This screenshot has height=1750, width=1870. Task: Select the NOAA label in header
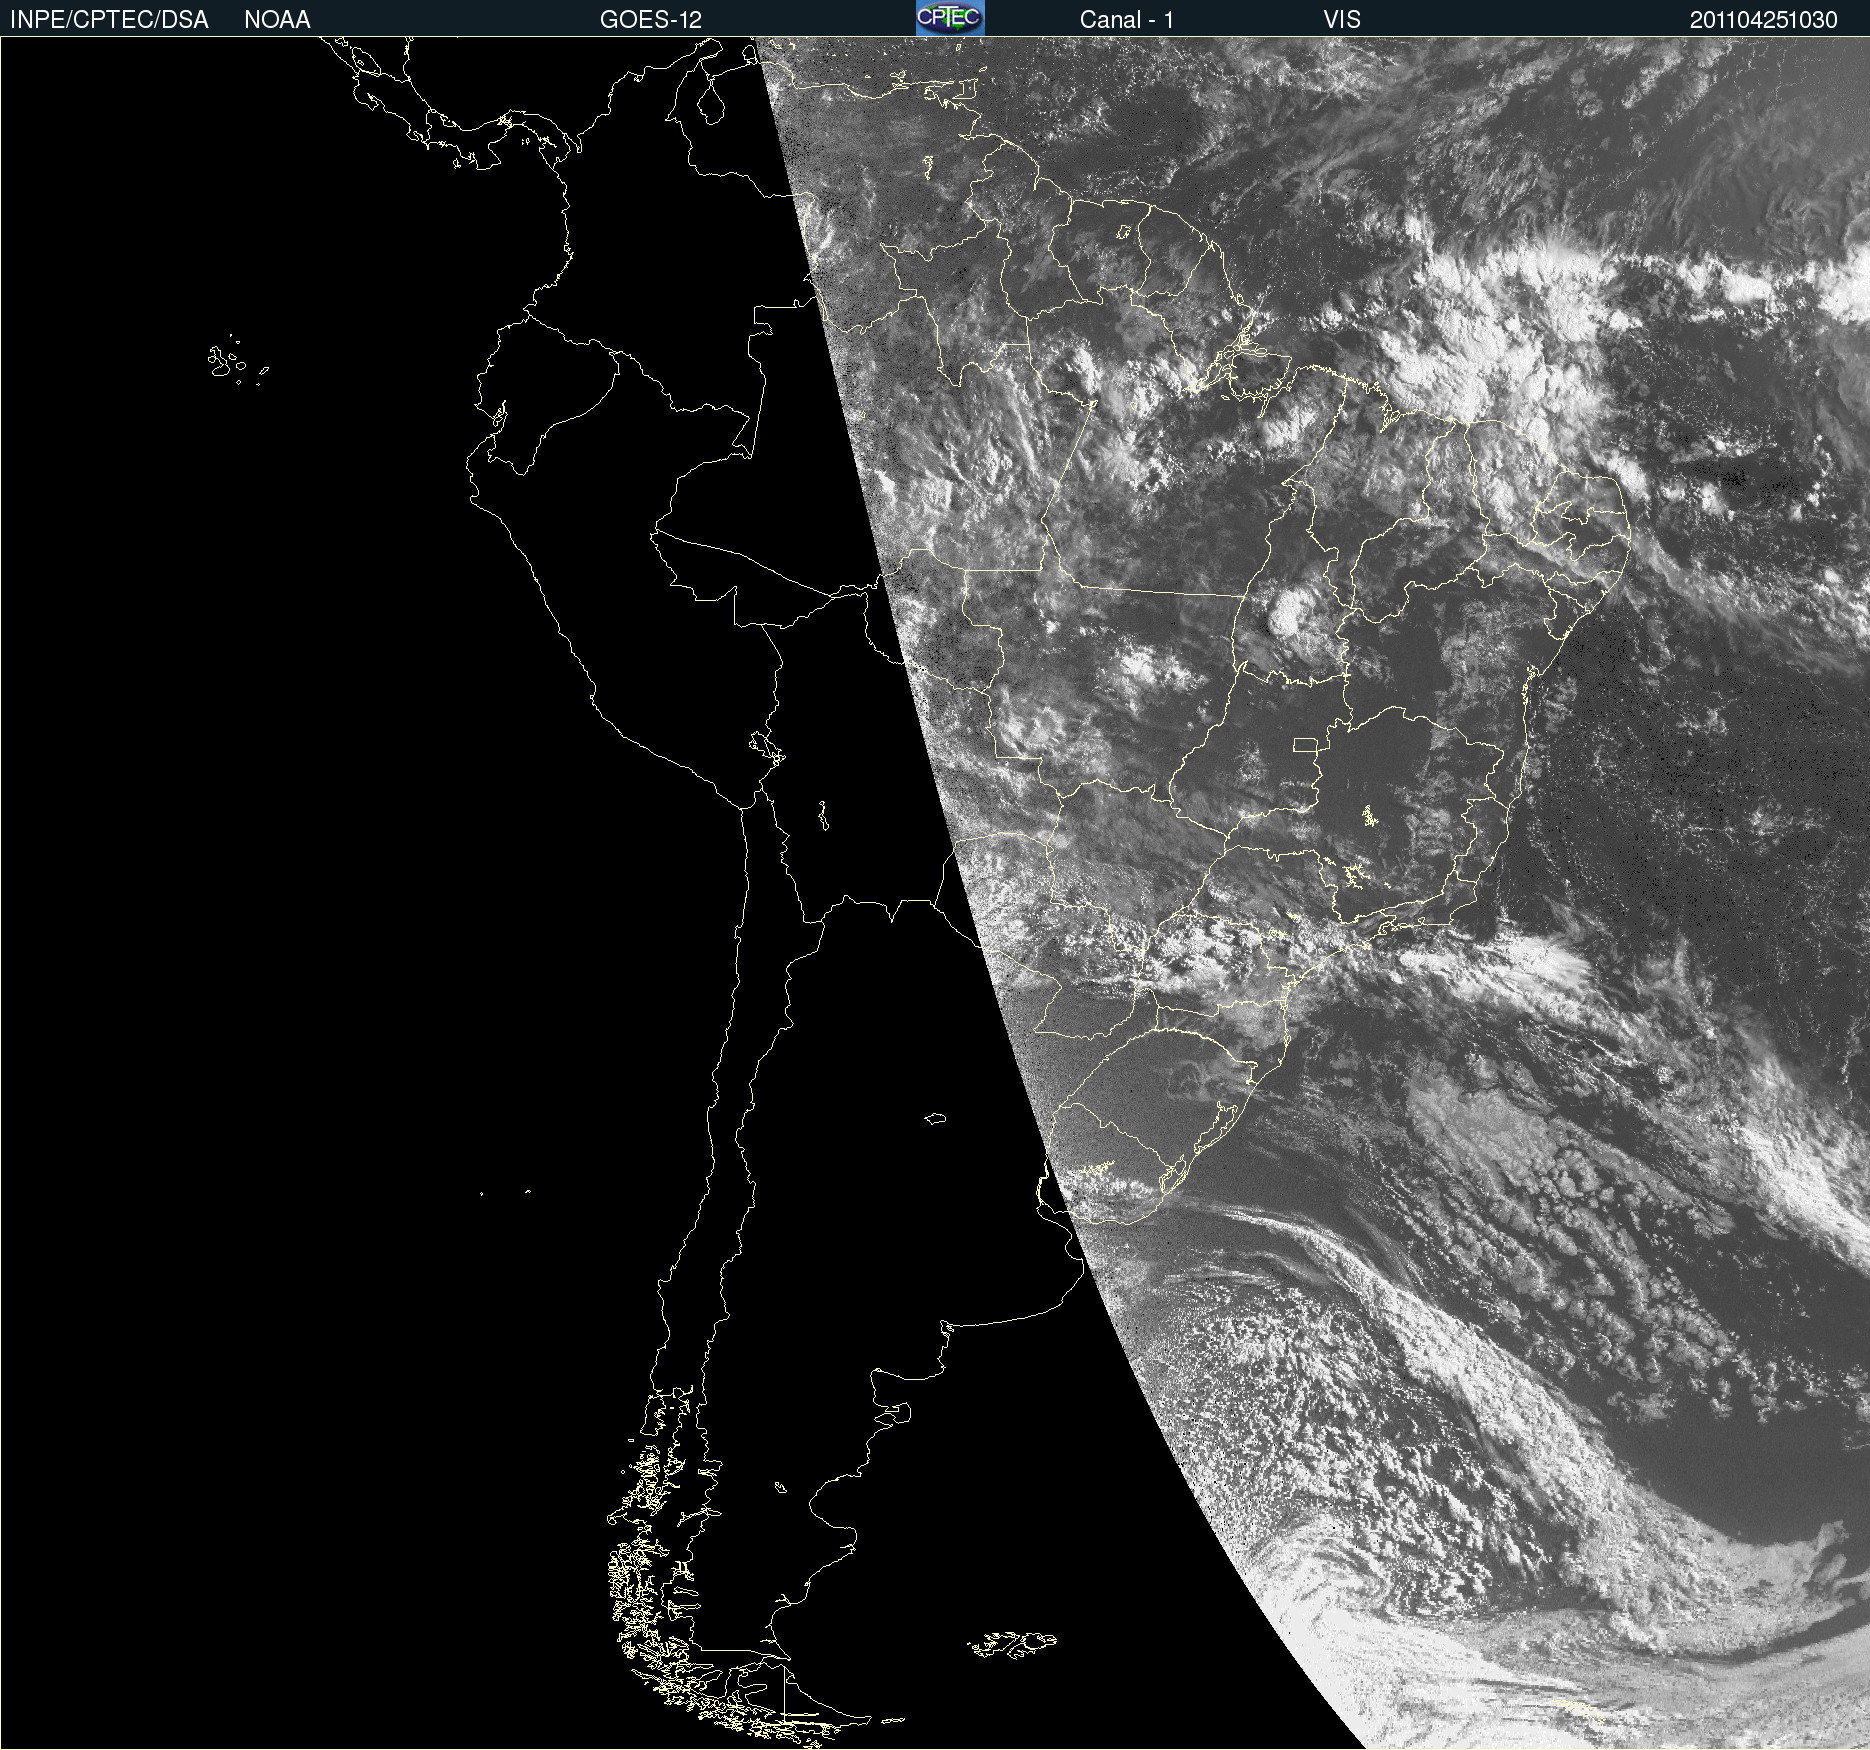[277, 20]
